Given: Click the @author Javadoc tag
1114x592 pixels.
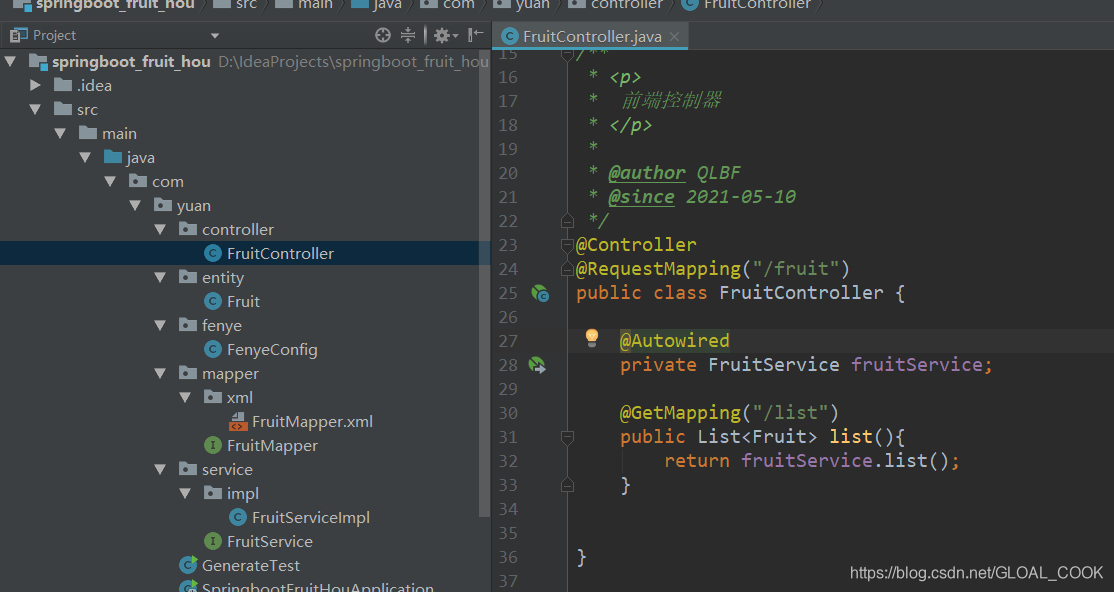Looking at the screenshot, I should pos(647,173).
